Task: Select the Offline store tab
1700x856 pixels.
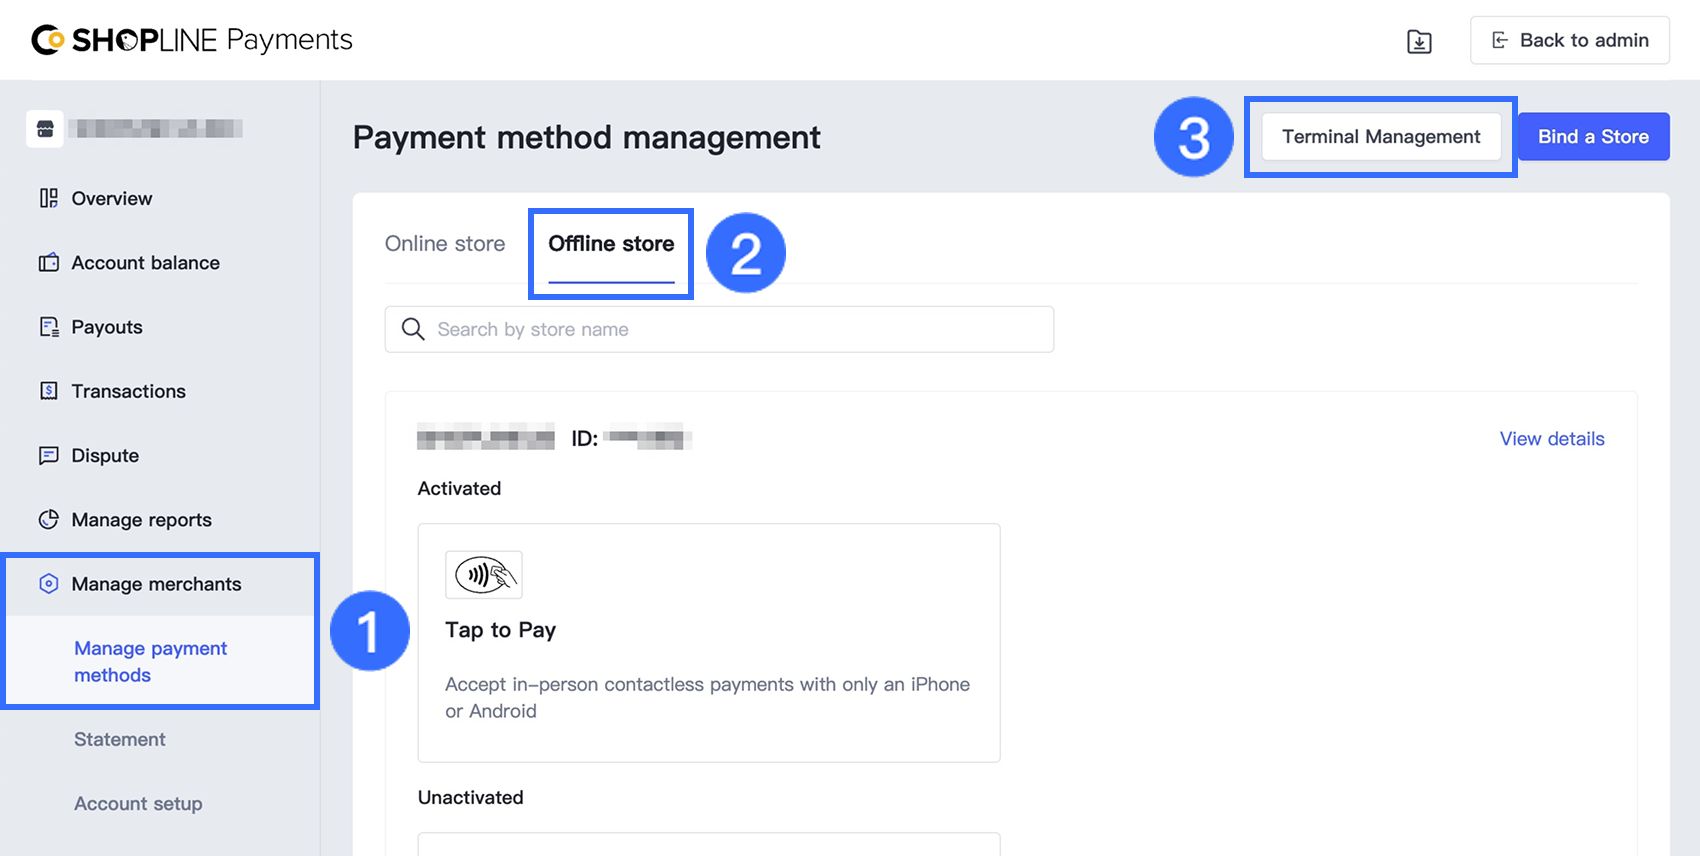Action: pyautogui.click(x=611, y=244)
